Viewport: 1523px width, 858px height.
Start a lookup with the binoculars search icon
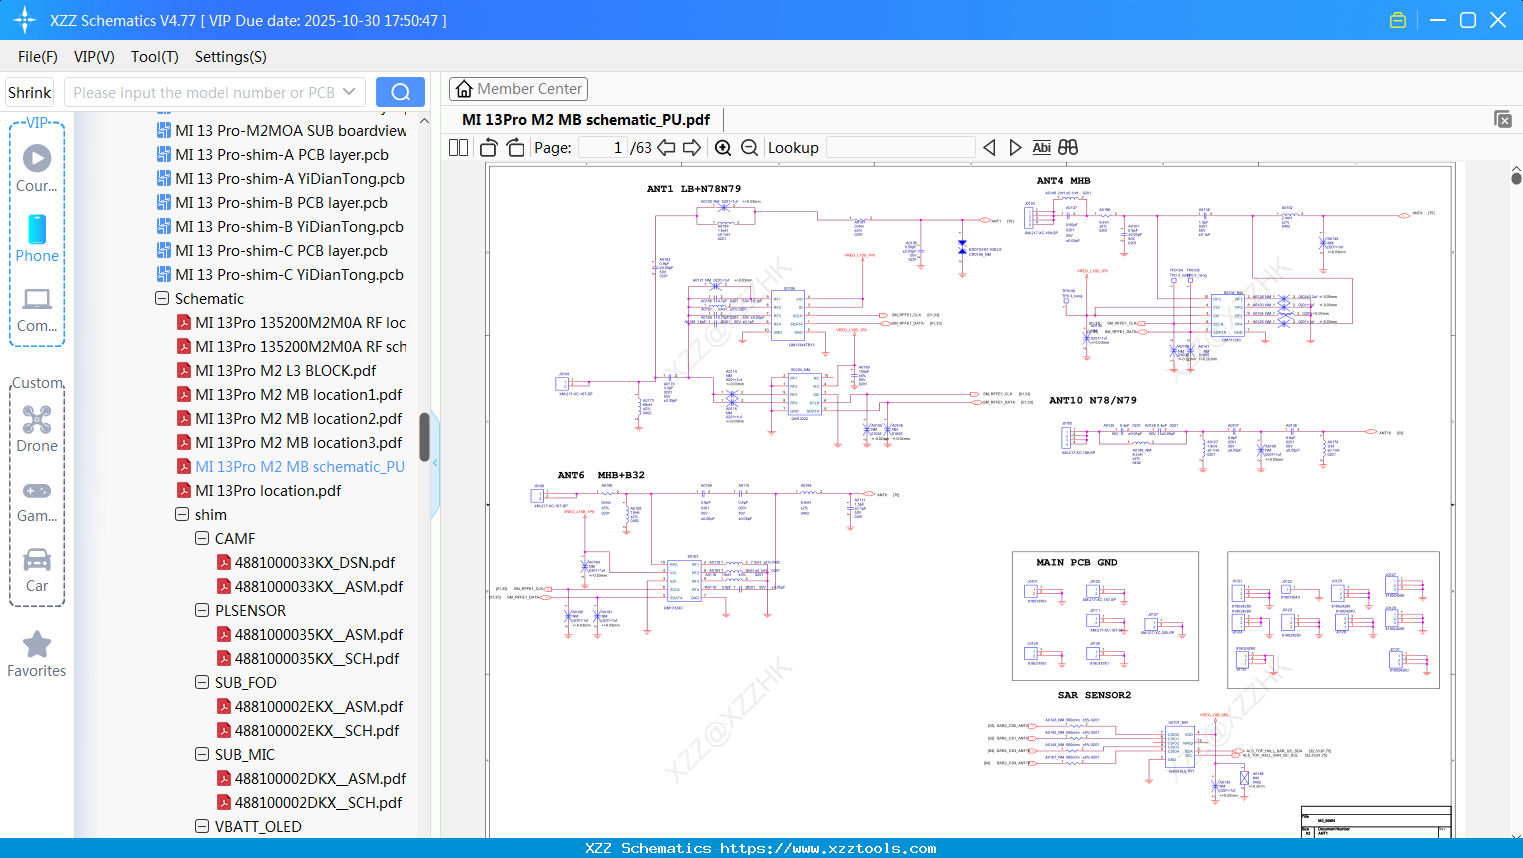1066,147
